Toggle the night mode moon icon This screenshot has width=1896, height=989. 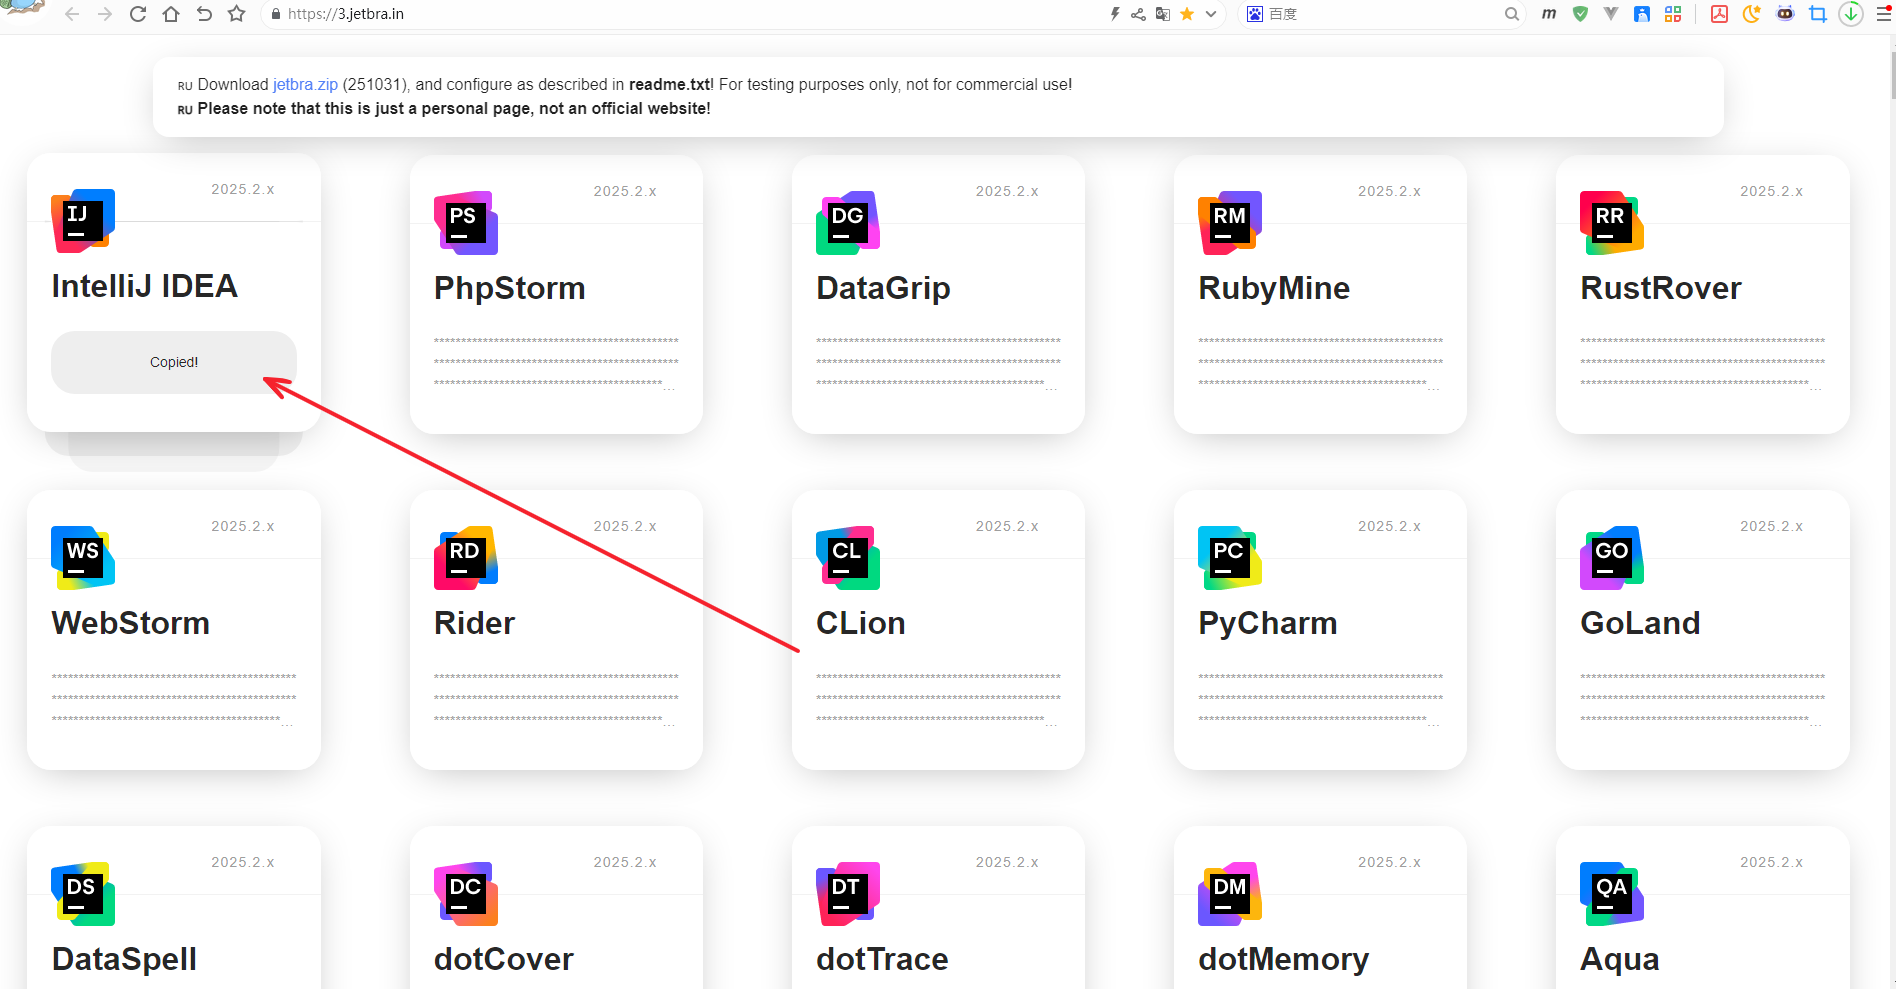[1751, 14]
